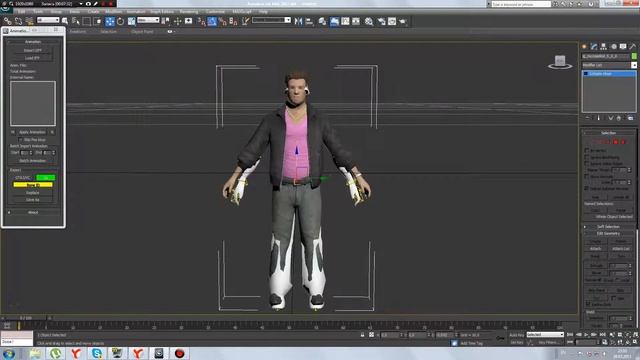Image resolution: width=640 pixels, height=360 pixels.
Task: Click the Maximize Viewport Toggle icon
Action: tap(635, 342)
